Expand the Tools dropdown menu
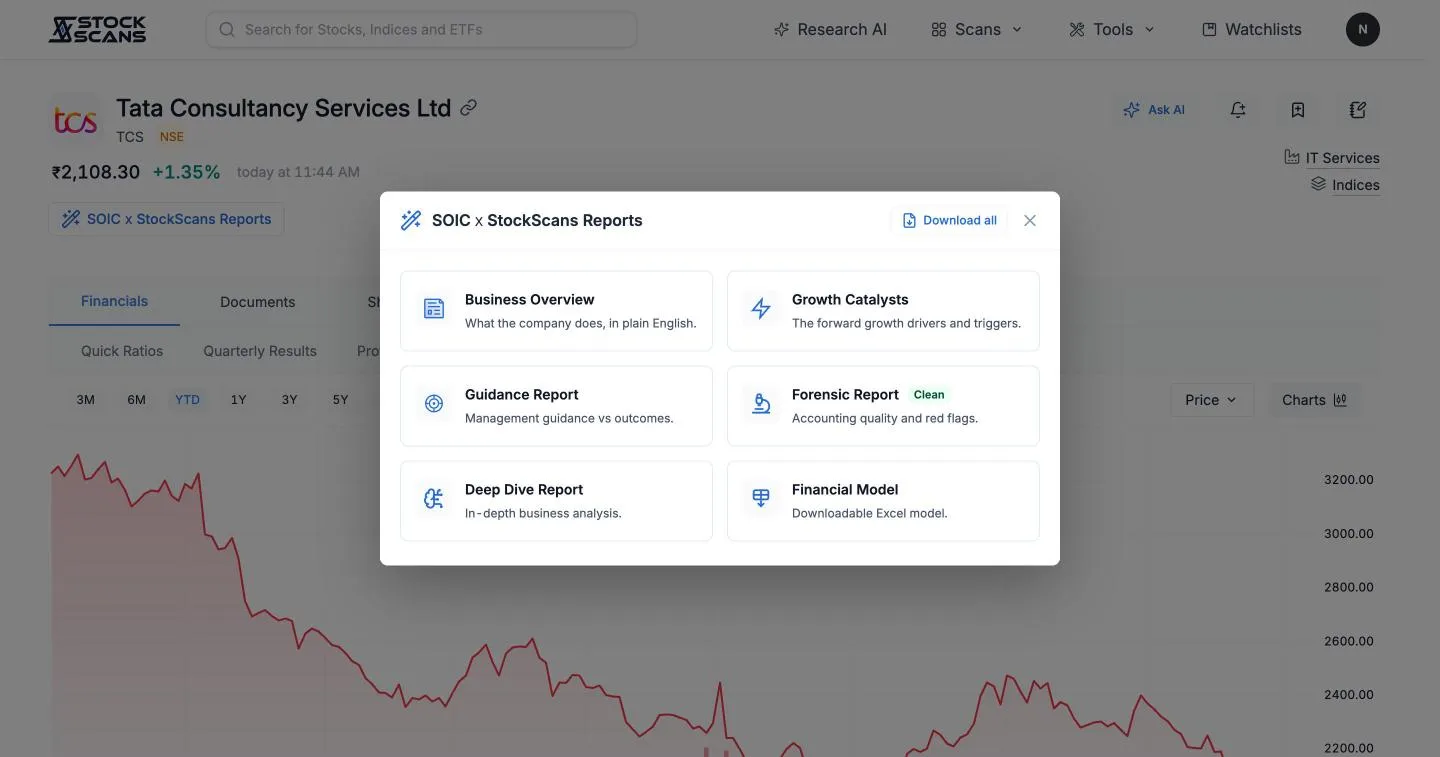Screen dimensions: 1440x757 [x=1112, y=29]
